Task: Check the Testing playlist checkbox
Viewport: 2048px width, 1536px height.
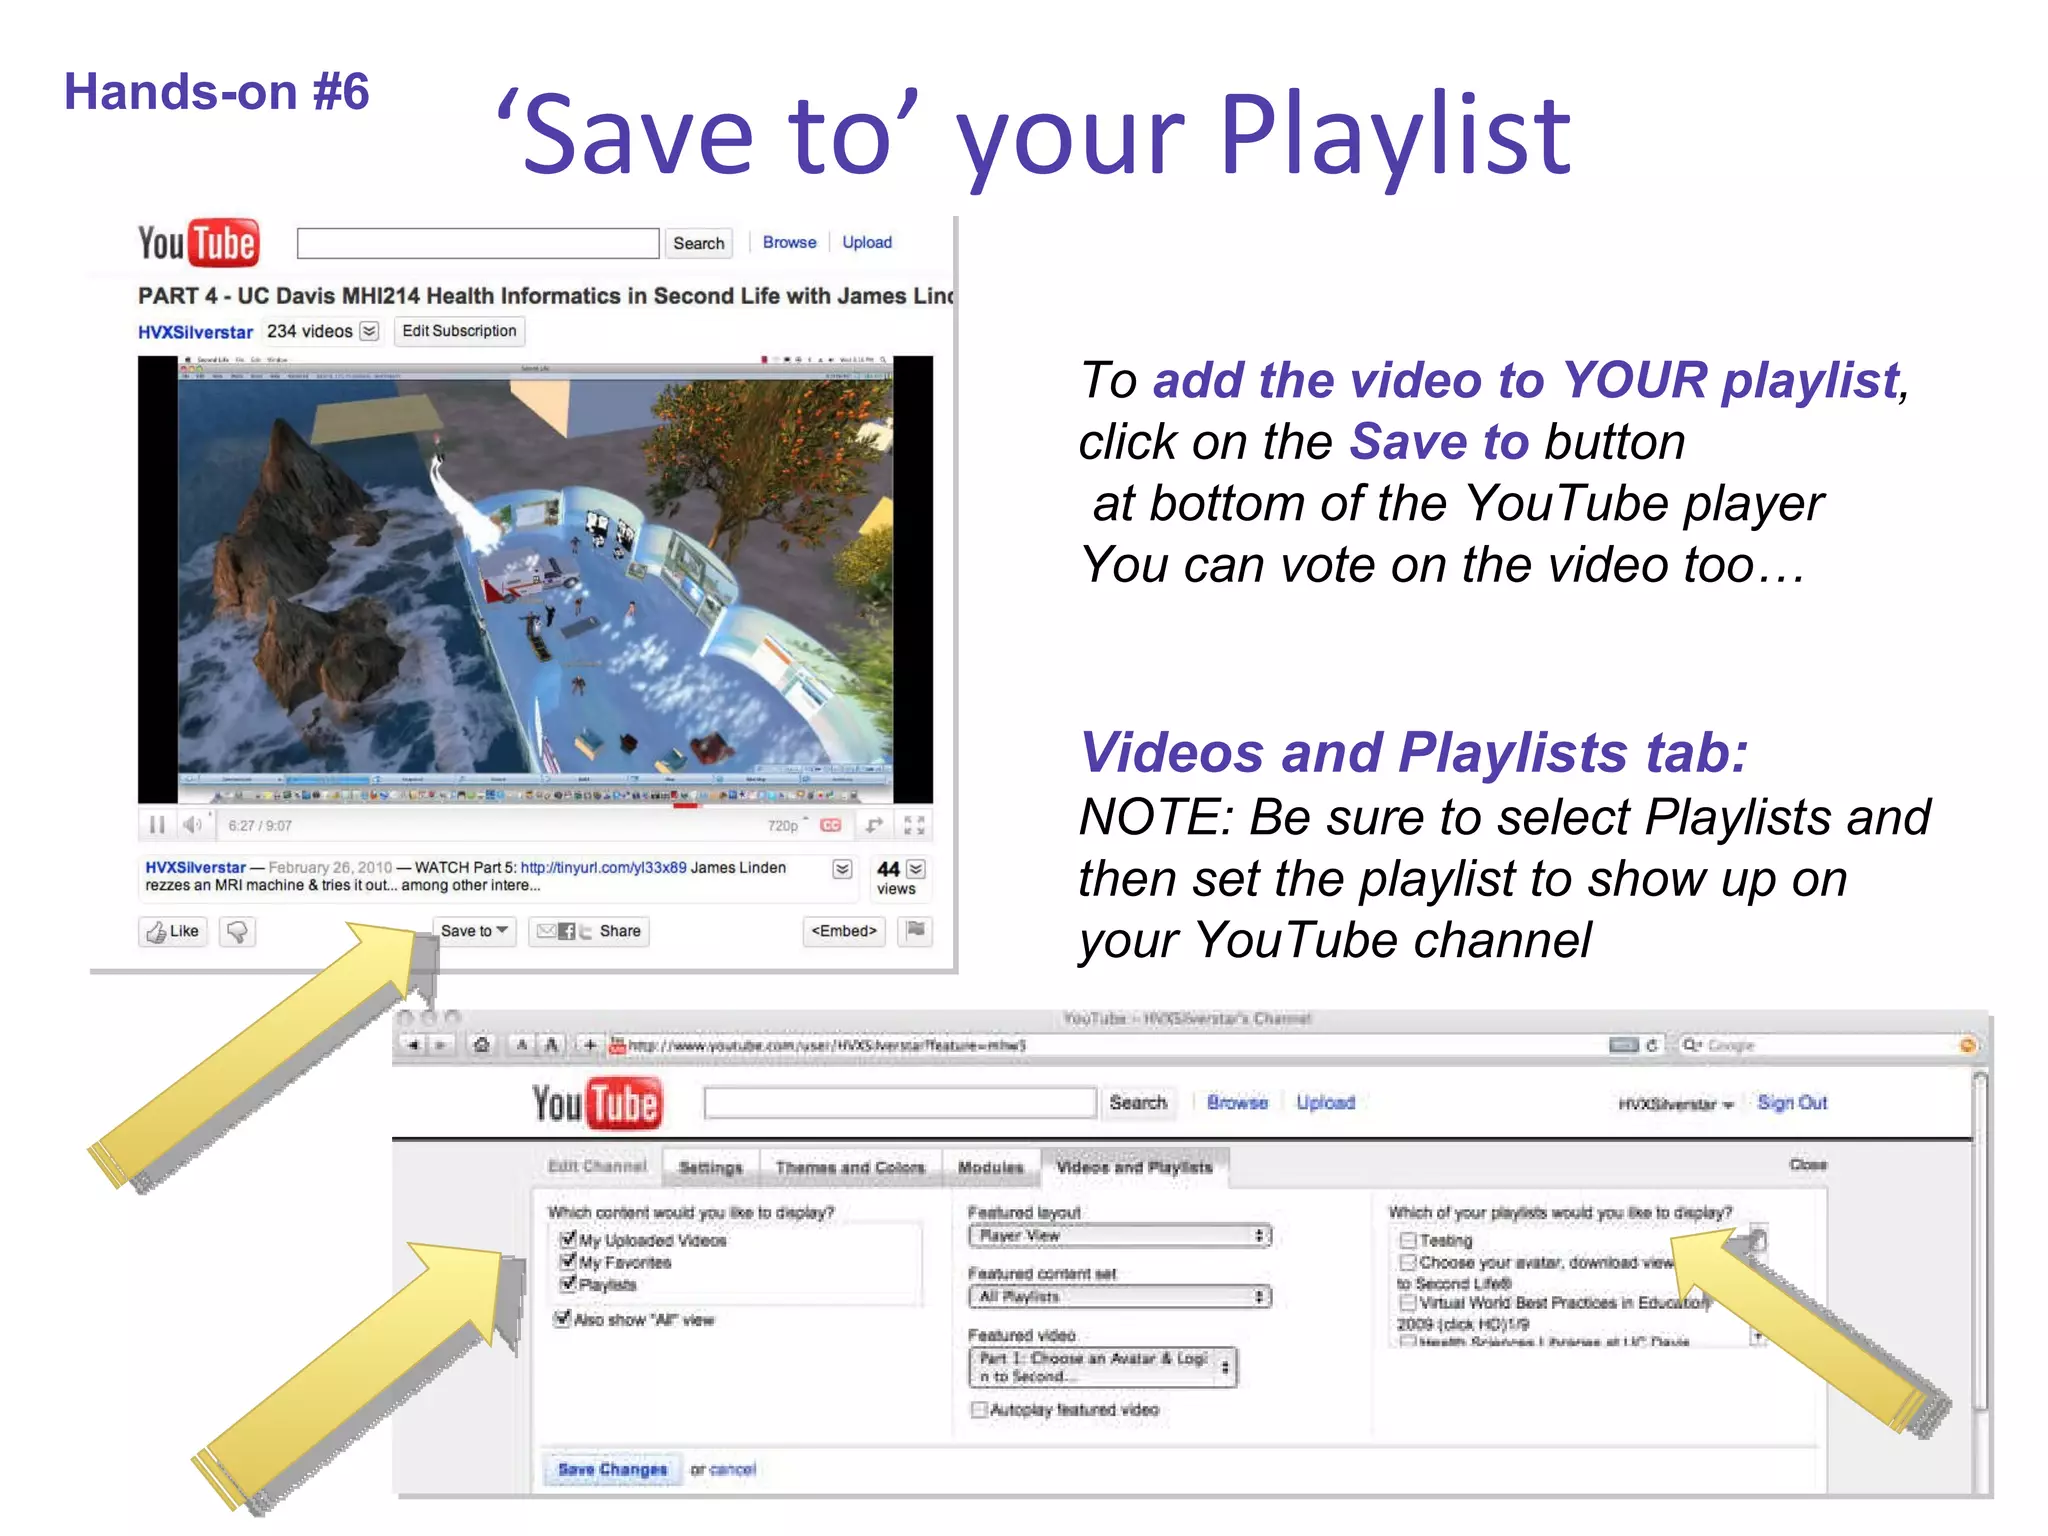Action: point(1408,1240)
